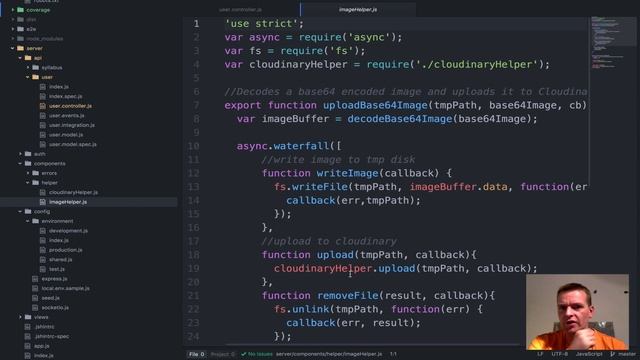This screenshot has width=640, height=360.
Task: Click file icon beside .jshintrc-spec
Action: click(27, 336)
